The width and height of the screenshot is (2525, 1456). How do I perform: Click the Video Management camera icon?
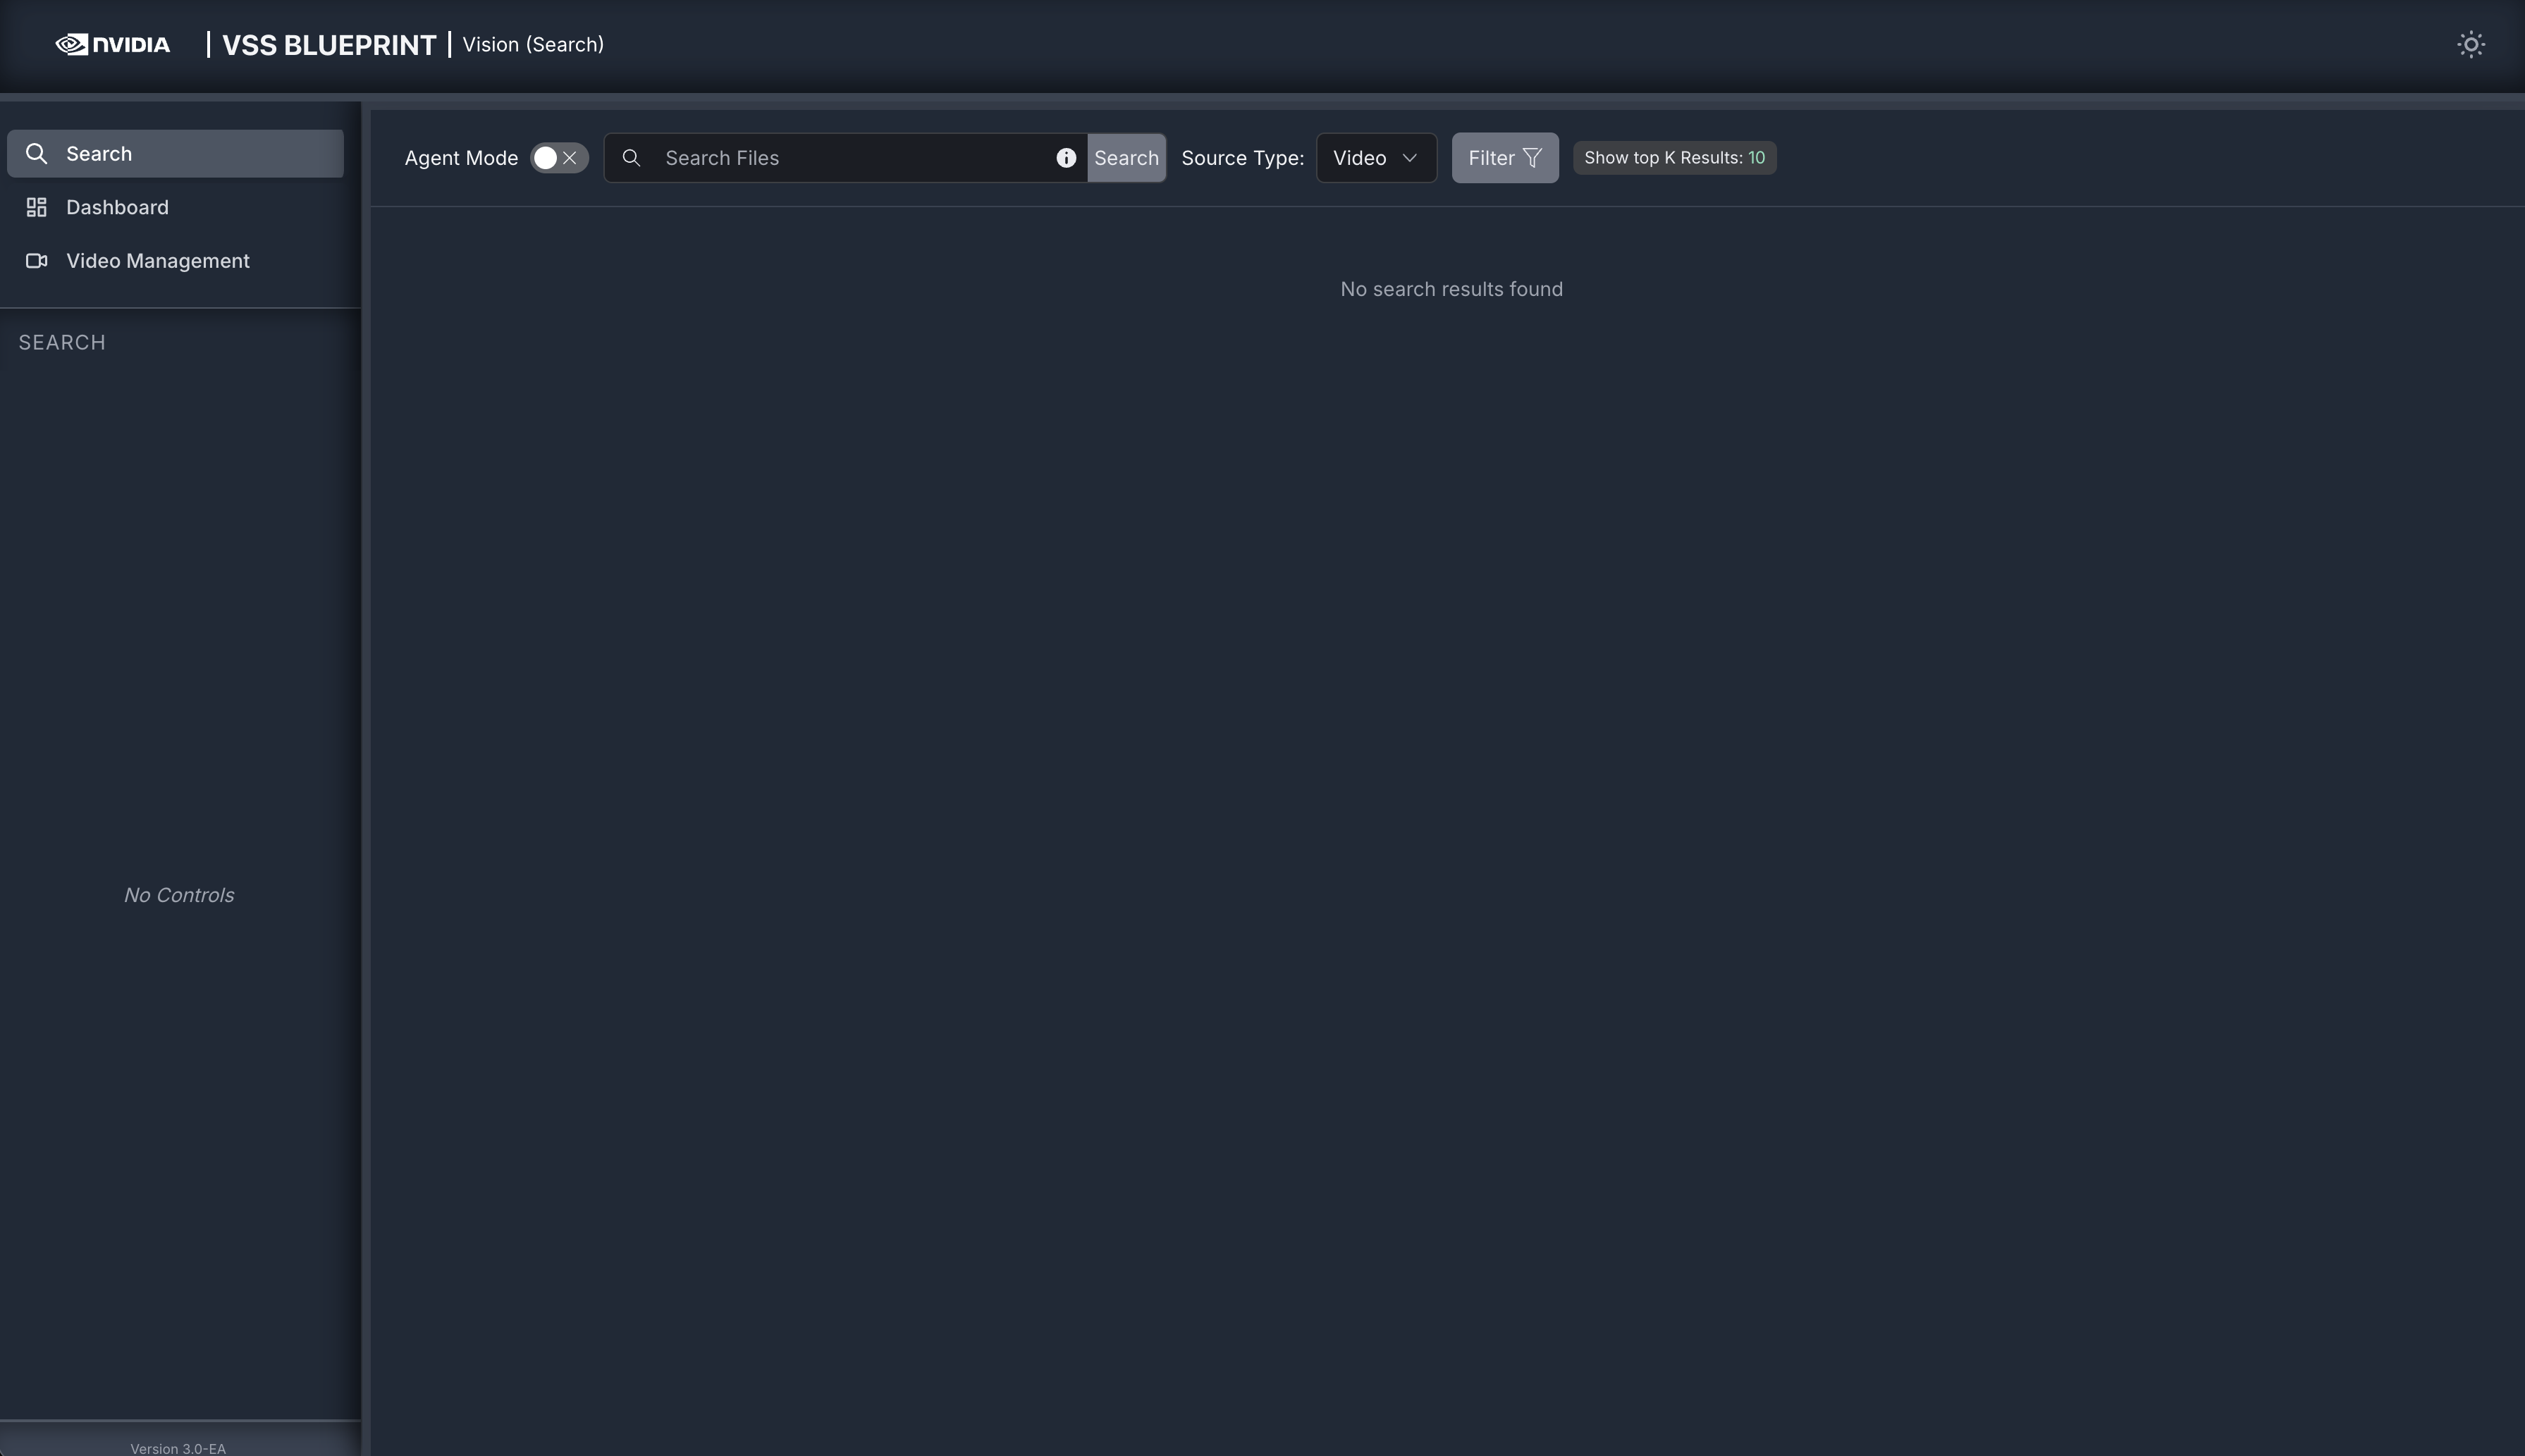coord(36,261)
